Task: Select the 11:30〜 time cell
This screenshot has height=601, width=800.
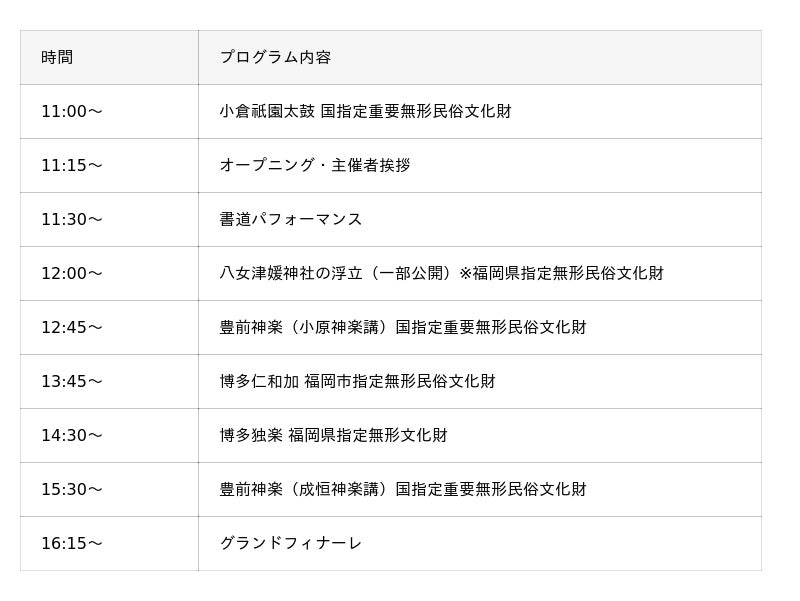Action: (109, 219)
